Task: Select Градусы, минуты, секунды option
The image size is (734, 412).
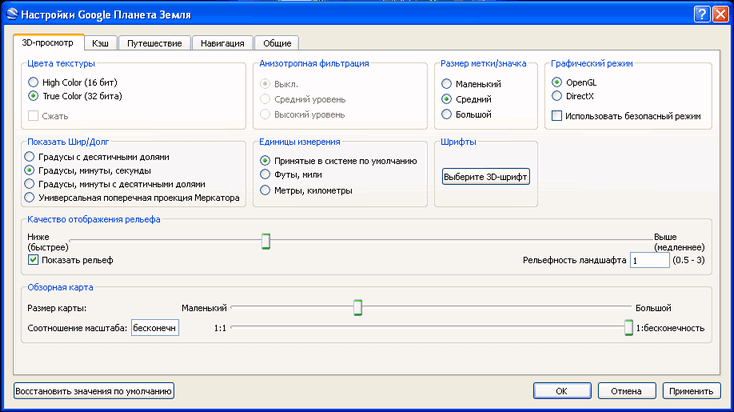Action: [88, 170]
